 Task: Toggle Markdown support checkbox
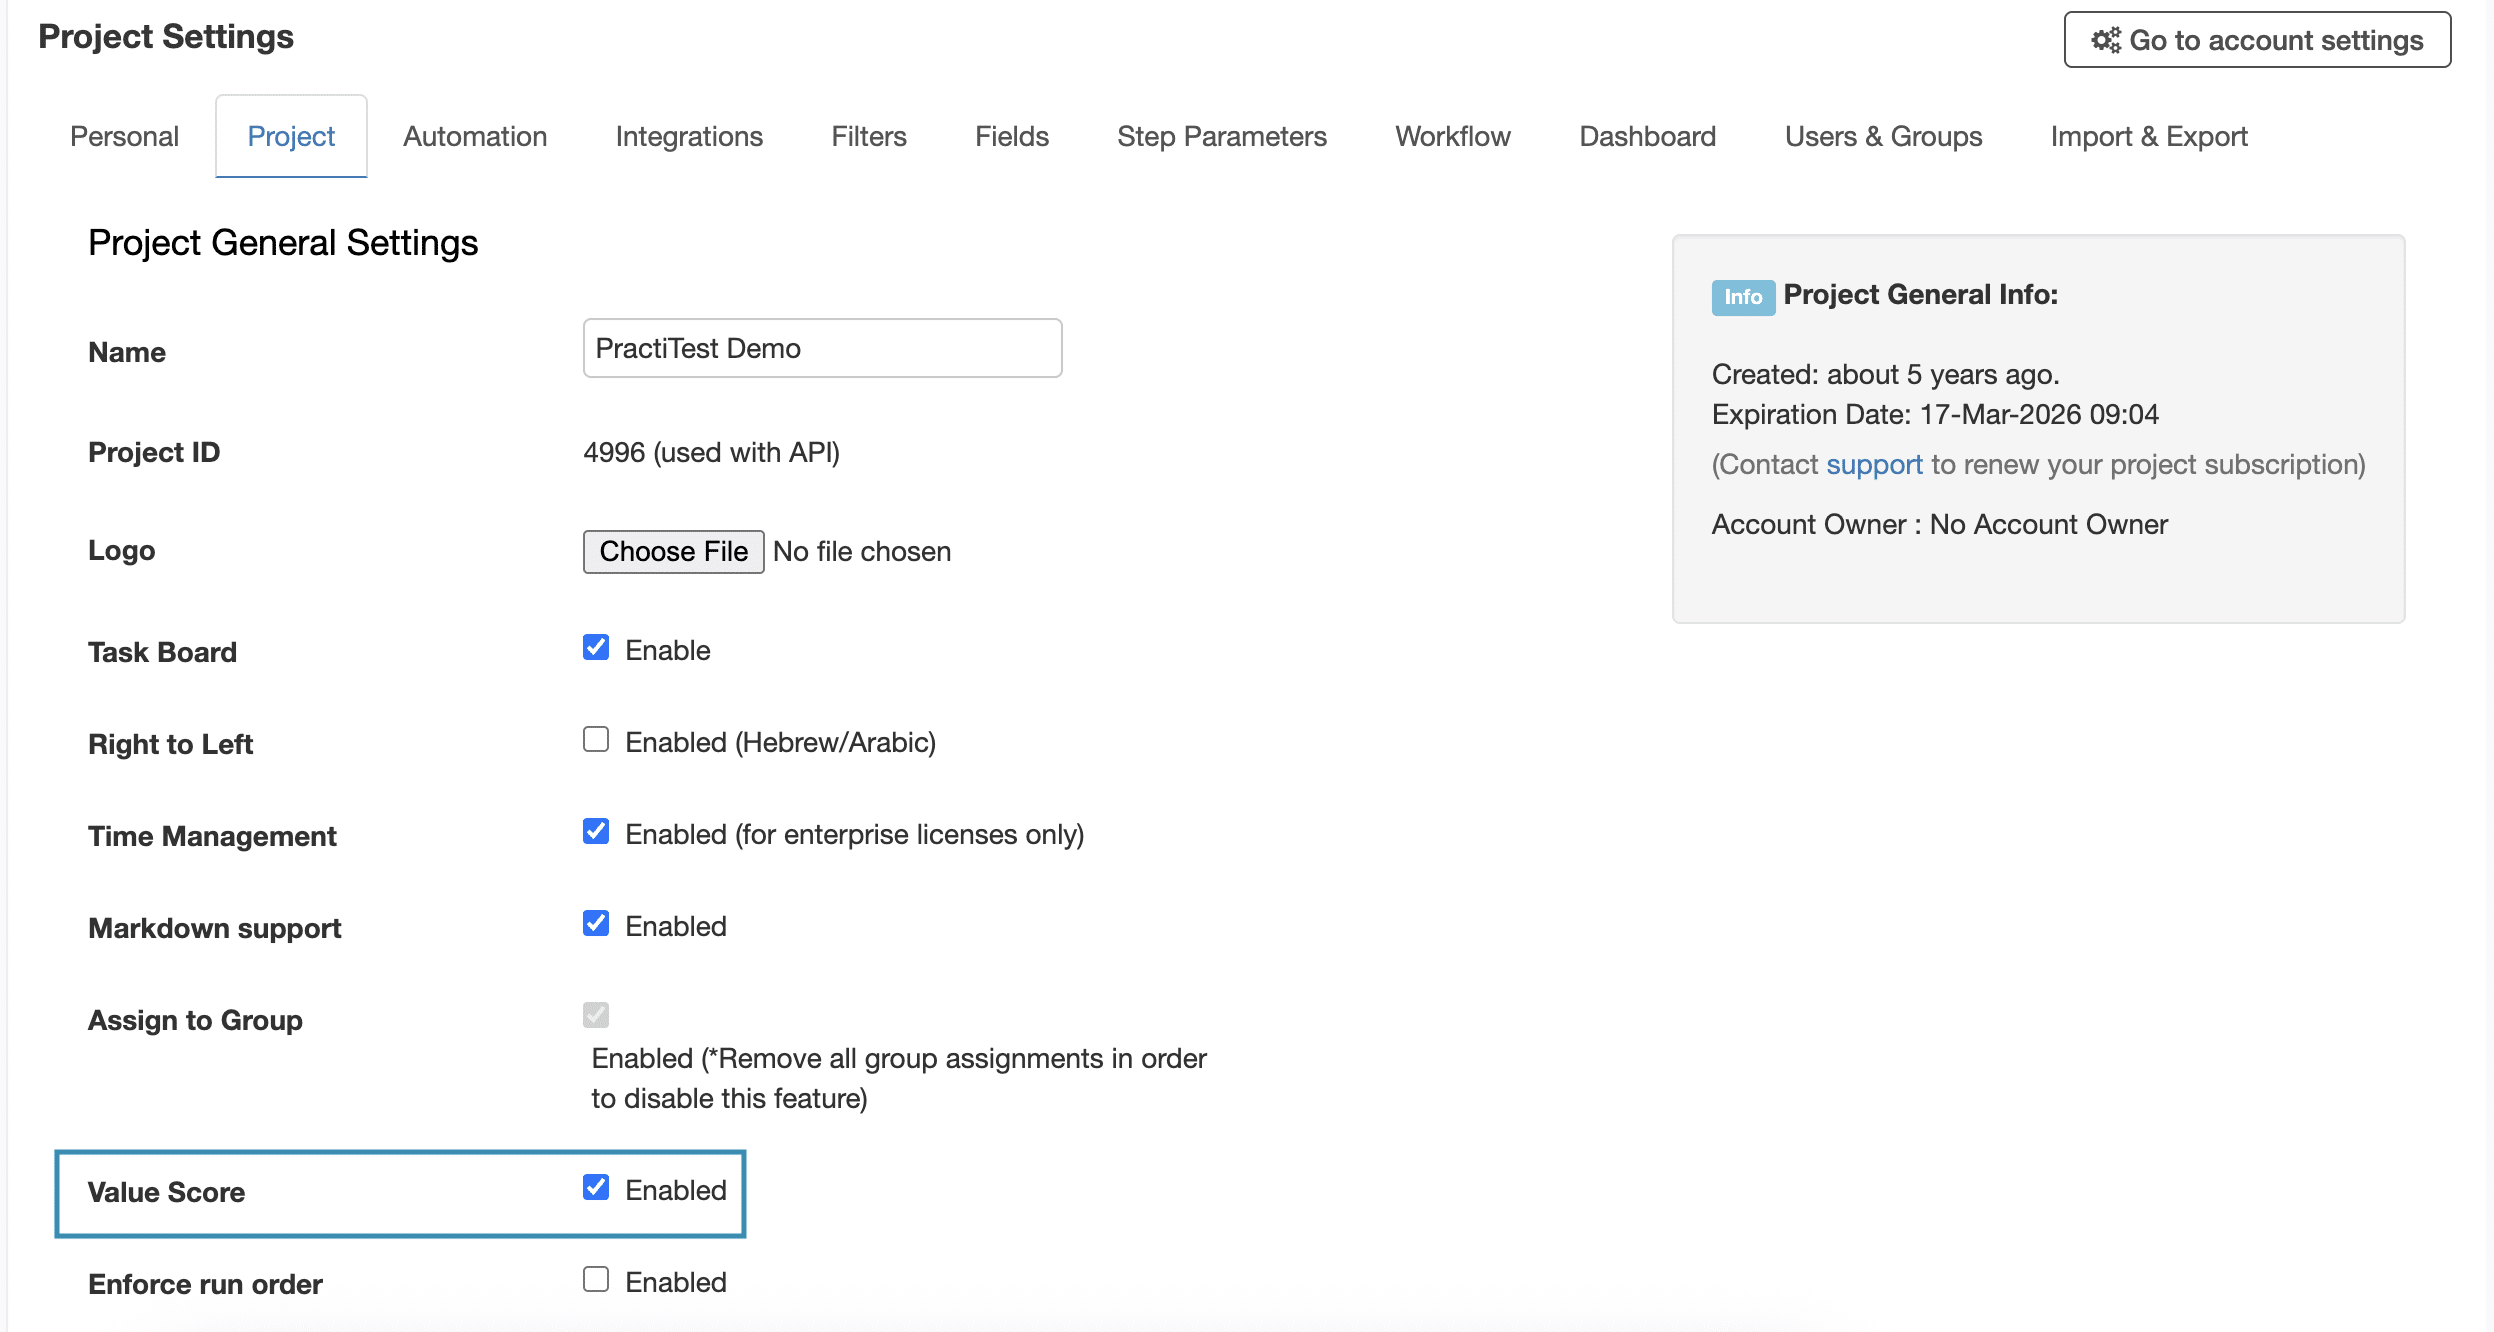click(596, 924)
